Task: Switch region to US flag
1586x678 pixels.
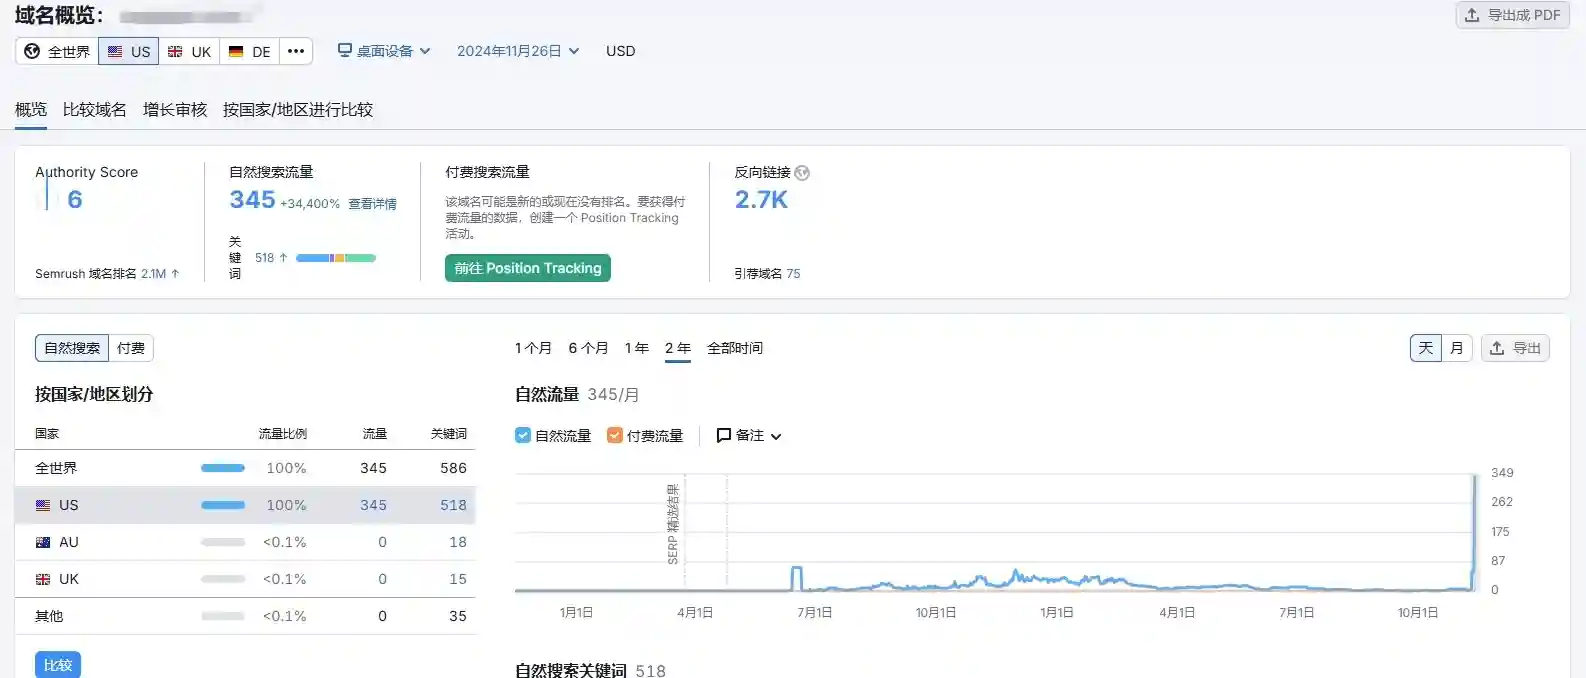Action: click(x=129, y=51)
